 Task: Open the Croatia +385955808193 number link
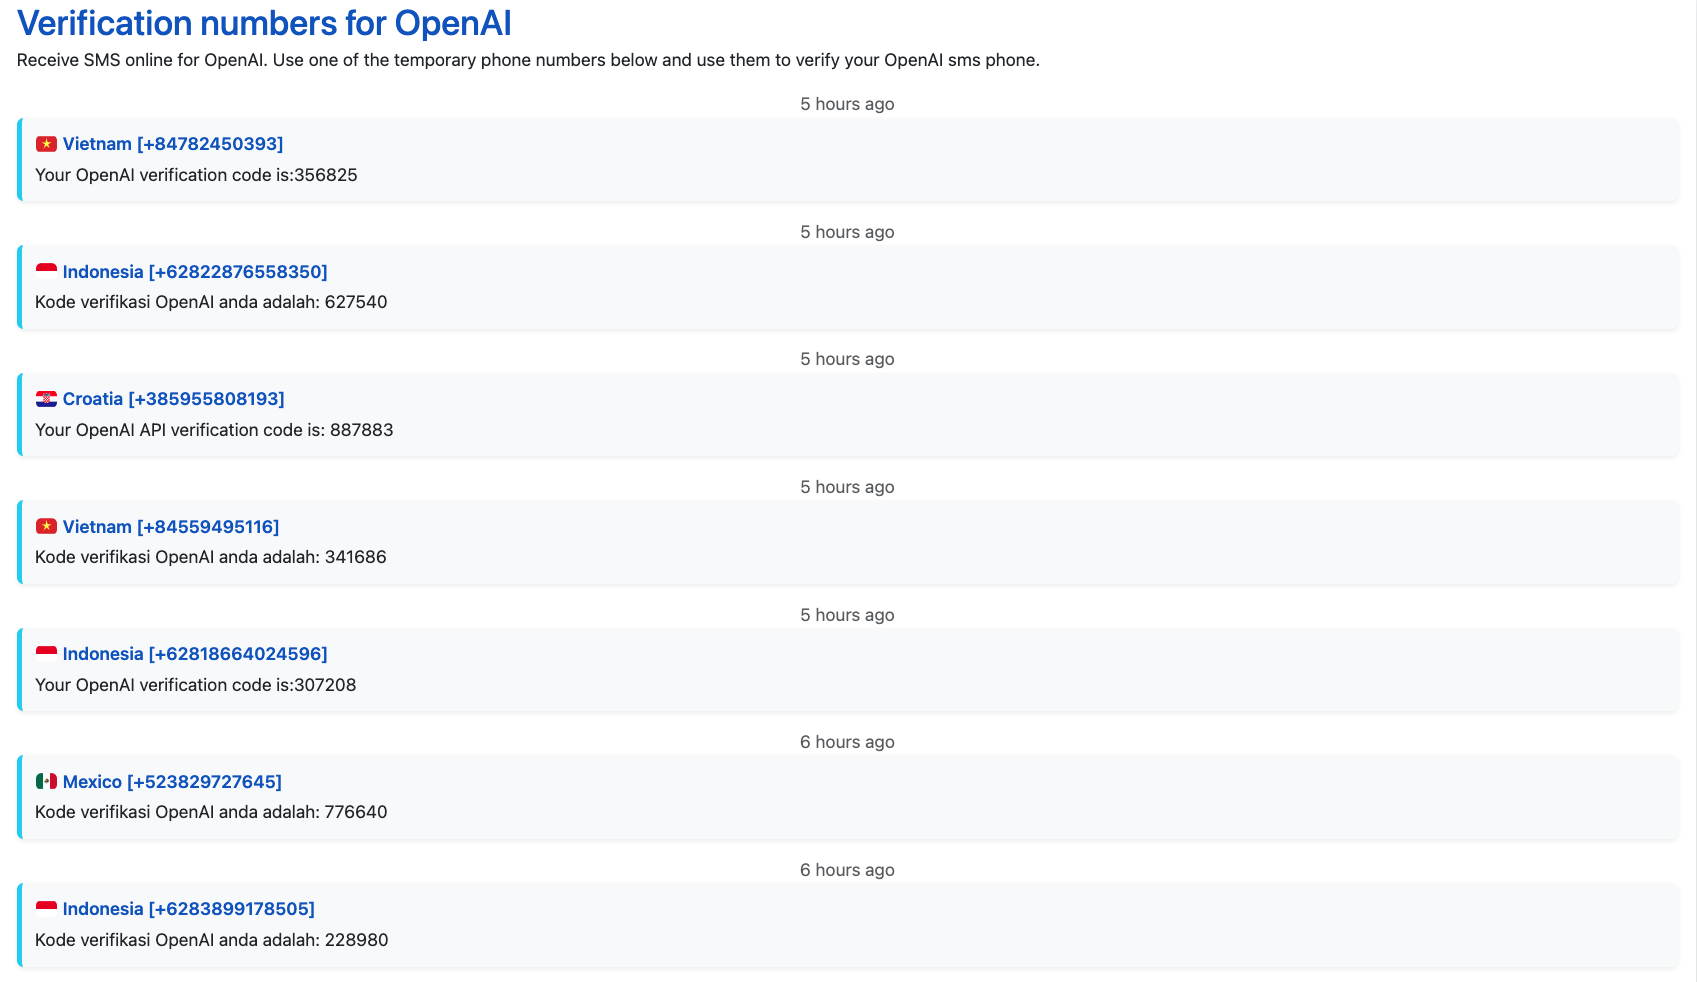click(x=174, y=399)
